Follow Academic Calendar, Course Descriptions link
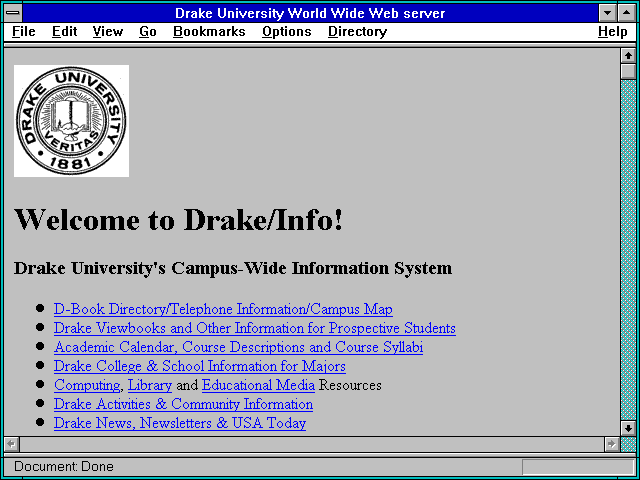Image resolution: width=640 pixels, height=480 pixels. tap(238, 347)
